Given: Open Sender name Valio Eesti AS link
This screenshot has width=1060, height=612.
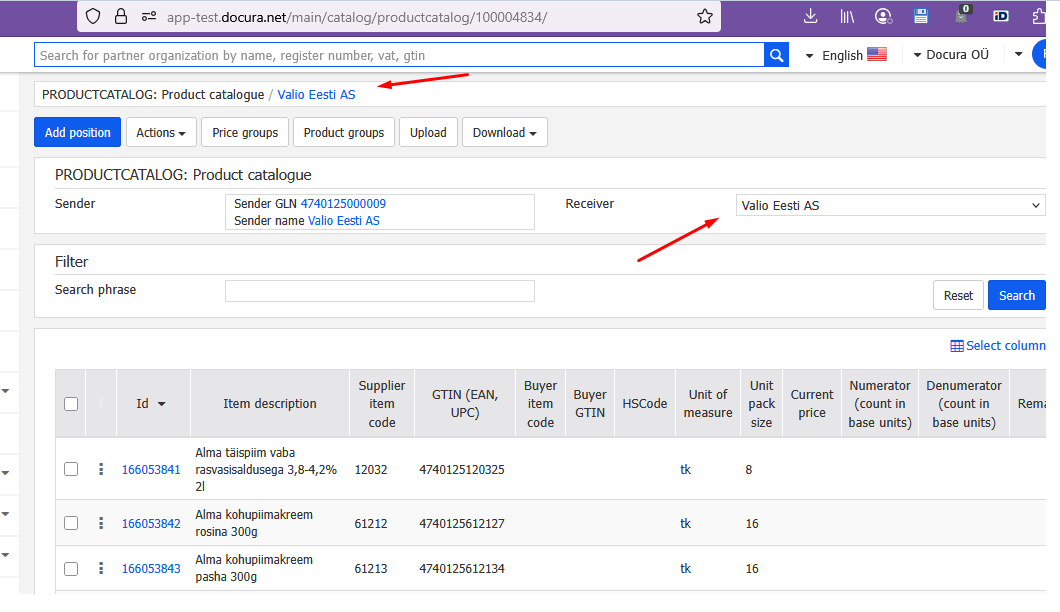Looking at the screenshot, I should pyautogui.click(x=343, y=220).
